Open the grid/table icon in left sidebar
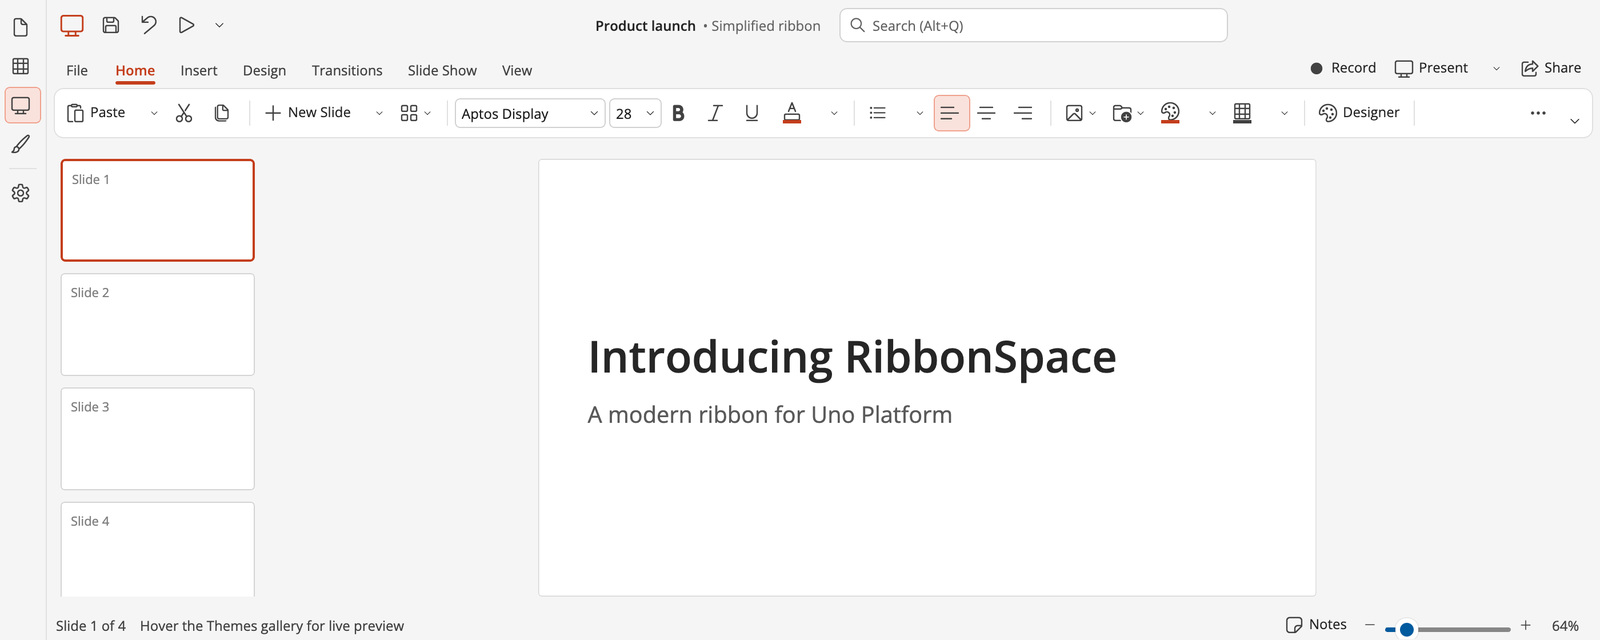Viewport: 1600px width, 640px height. coord(20,66)
